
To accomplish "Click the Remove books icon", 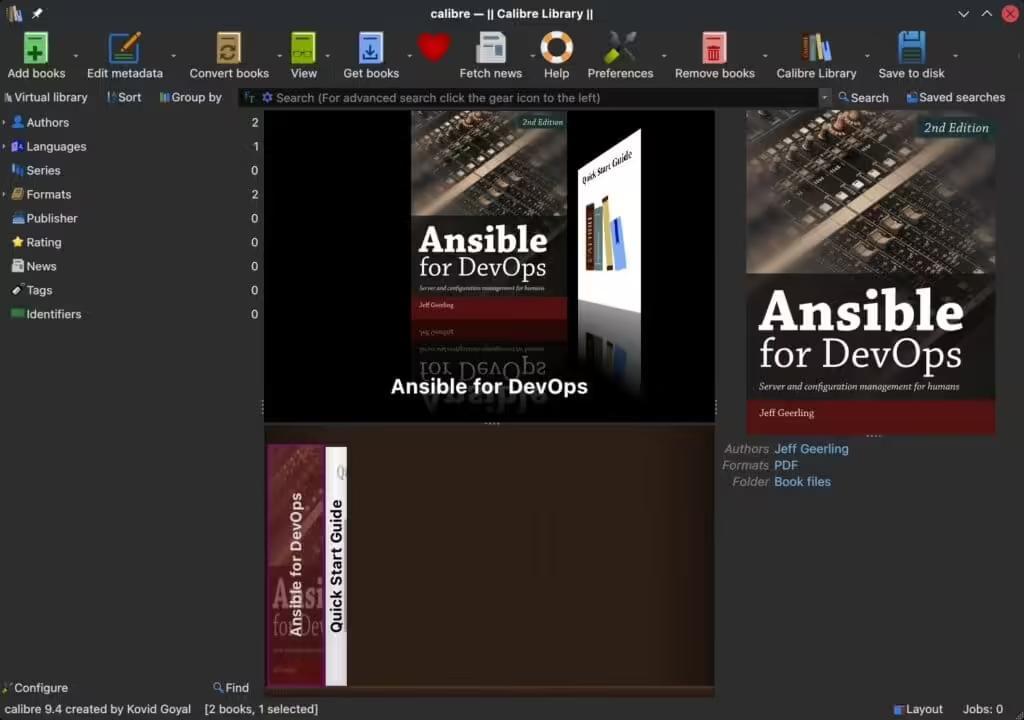I will click(x=713, y=48).
